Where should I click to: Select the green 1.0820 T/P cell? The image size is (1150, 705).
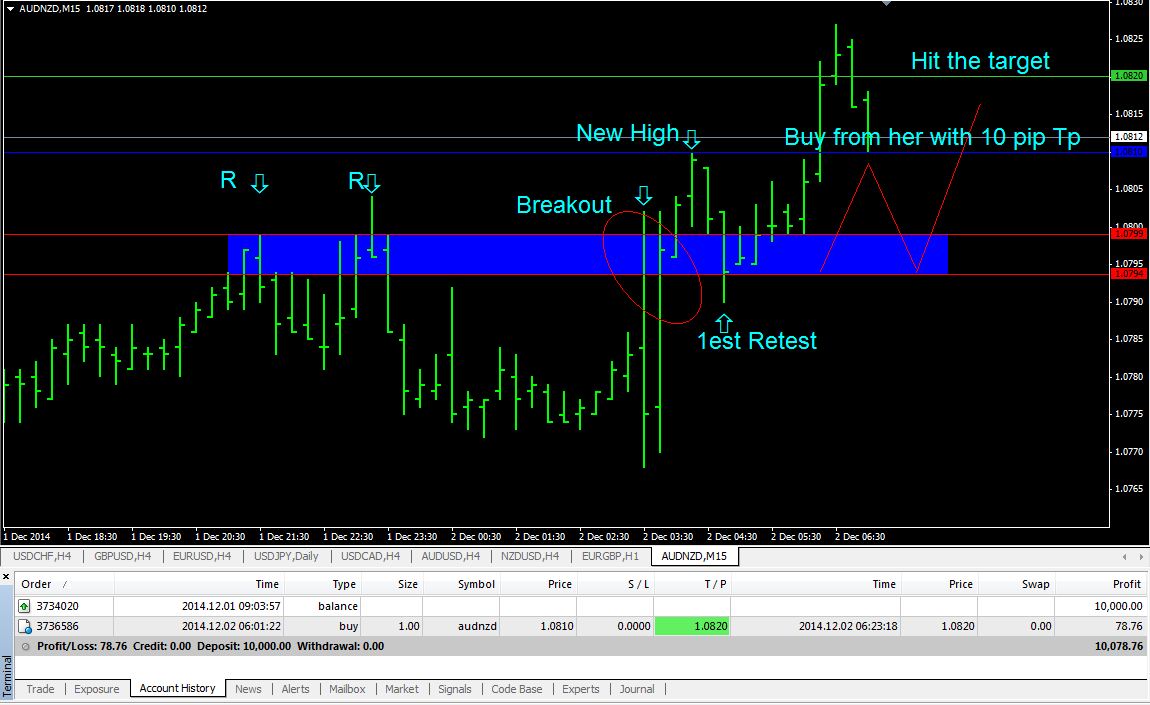point(692,626)
